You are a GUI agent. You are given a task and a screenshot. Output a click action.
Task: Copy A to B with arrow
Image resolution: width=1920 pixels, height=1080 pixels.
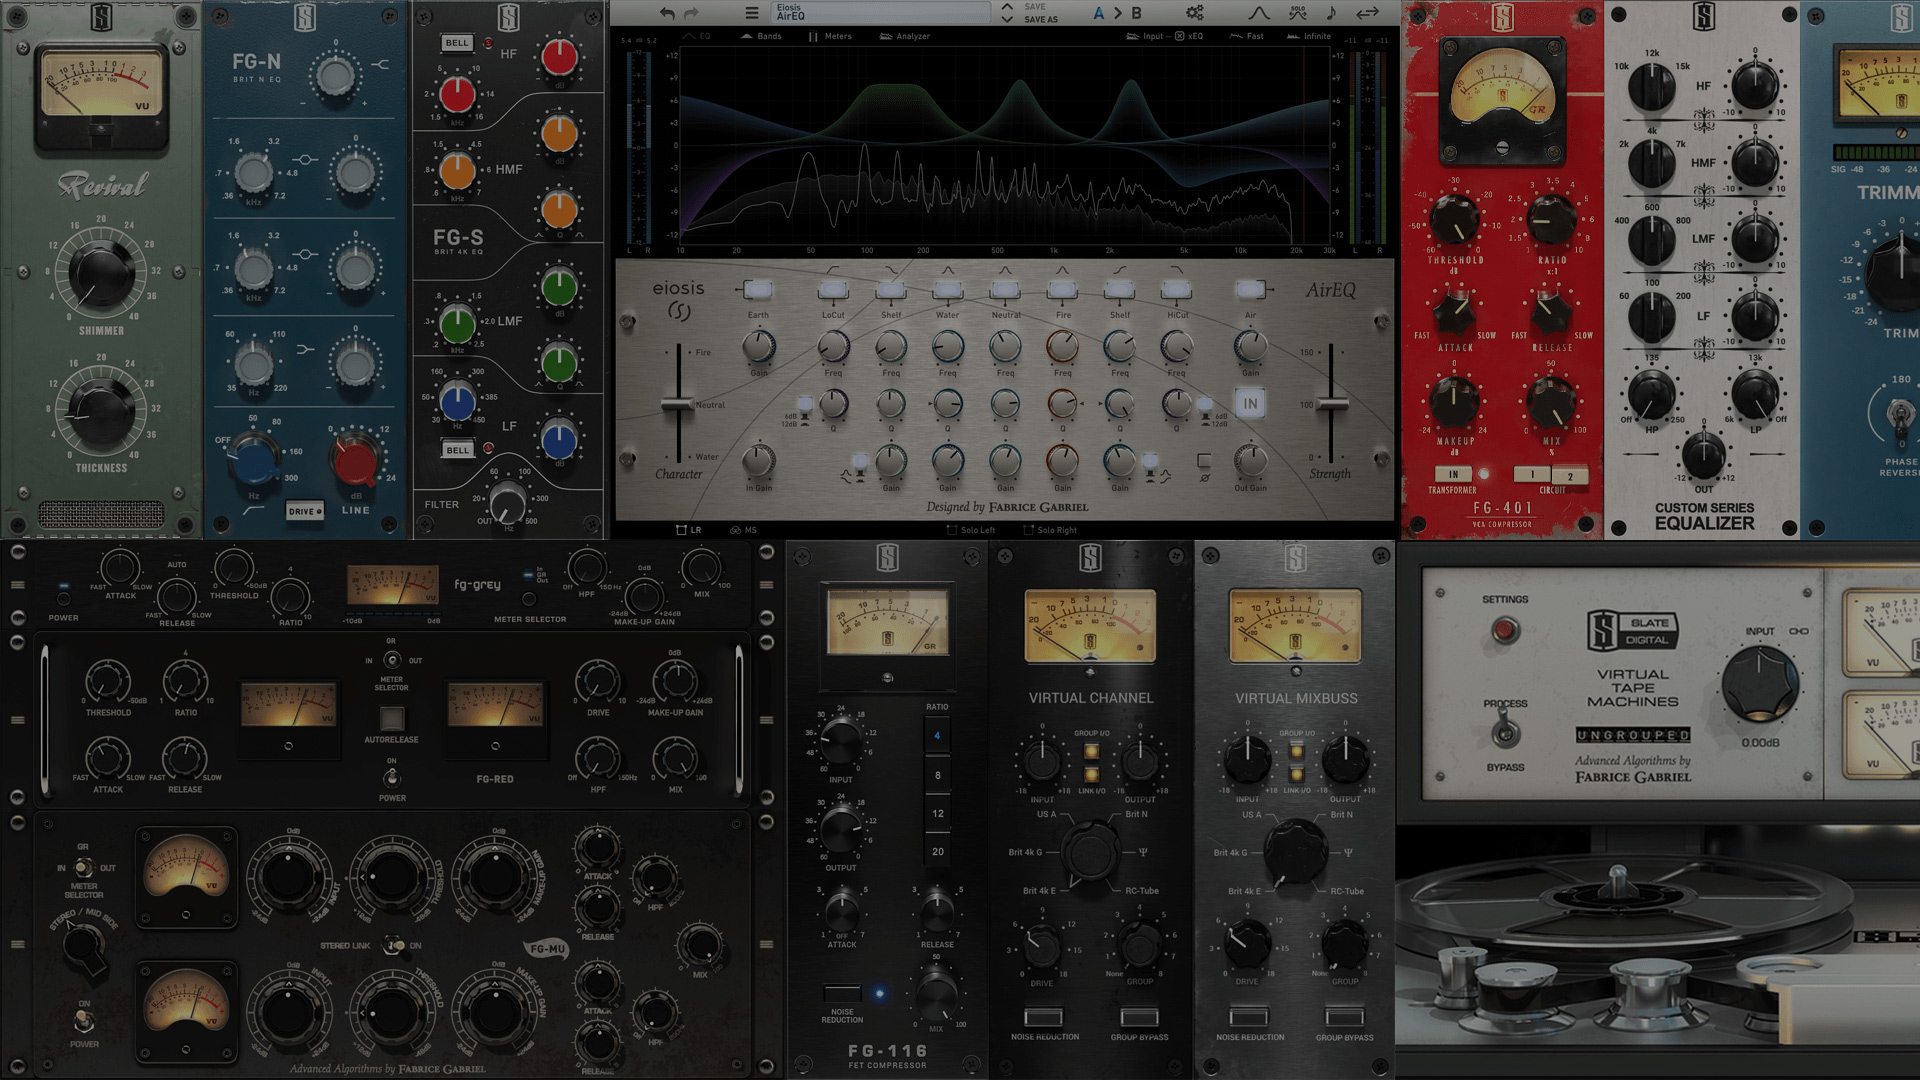point(1118,13)
